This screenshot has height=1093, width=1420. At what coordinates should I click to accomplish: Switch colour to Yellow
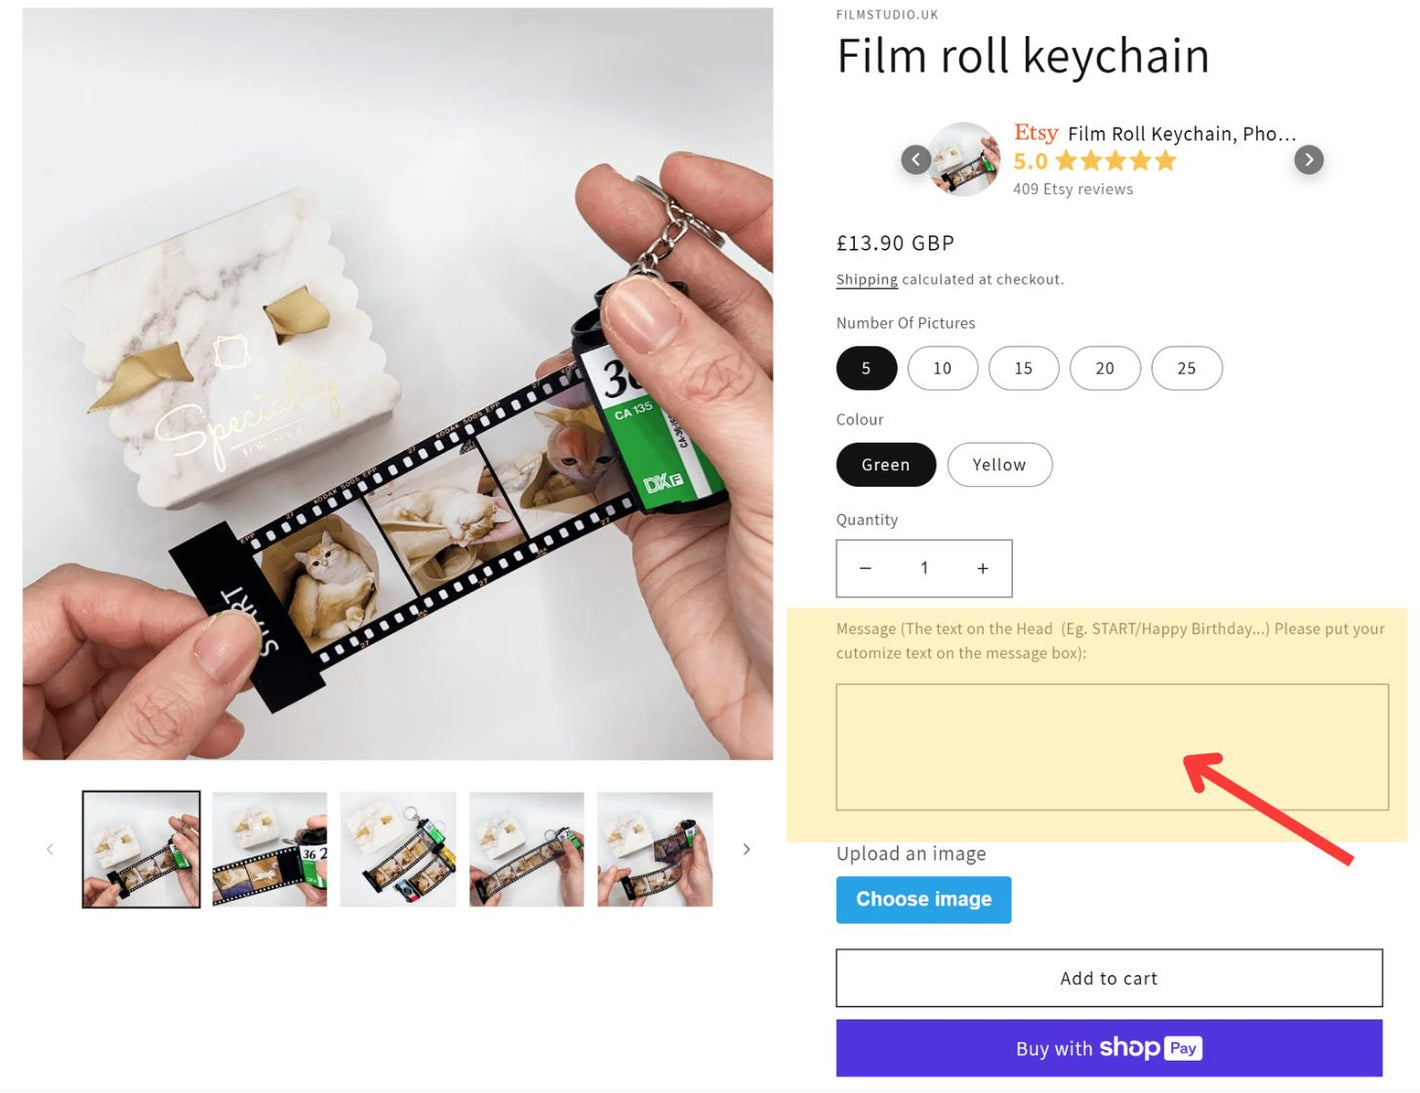pyautogui.click(x=999, y=465)
